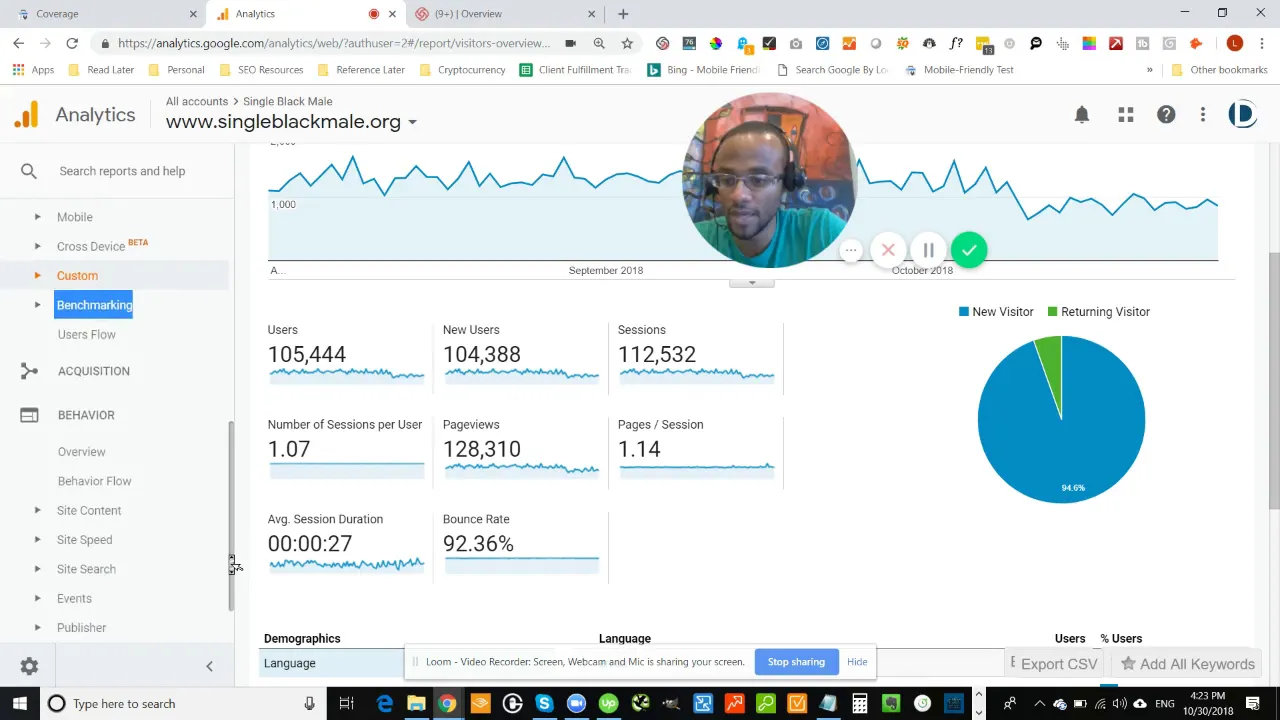Click the All accounts breadcrumb link

[x=197, y=101]
